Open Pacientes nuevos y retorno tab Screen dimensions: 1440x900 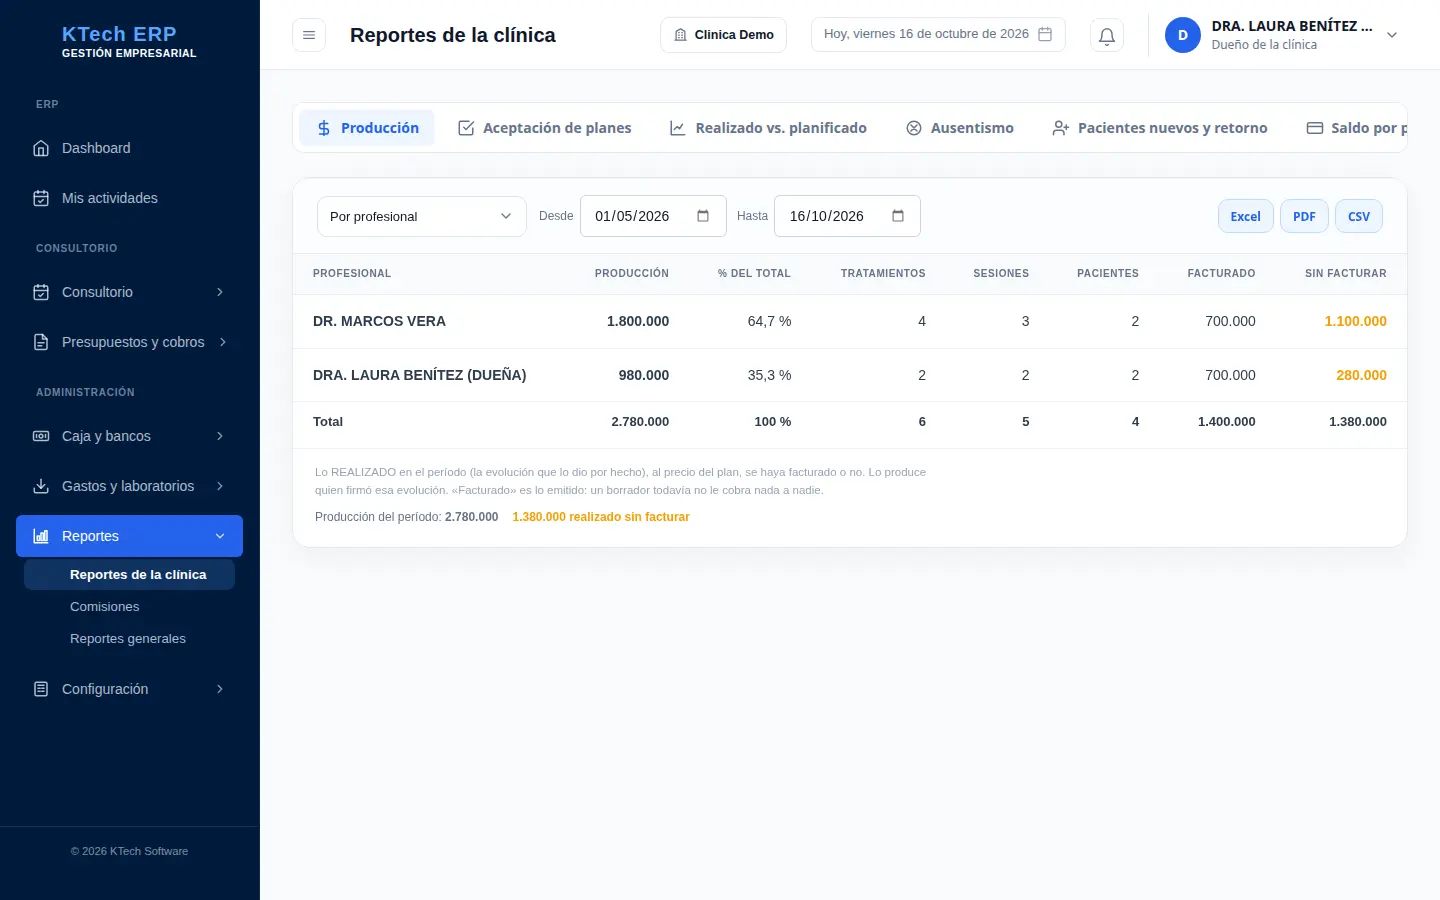click(x=1160, y=128)
